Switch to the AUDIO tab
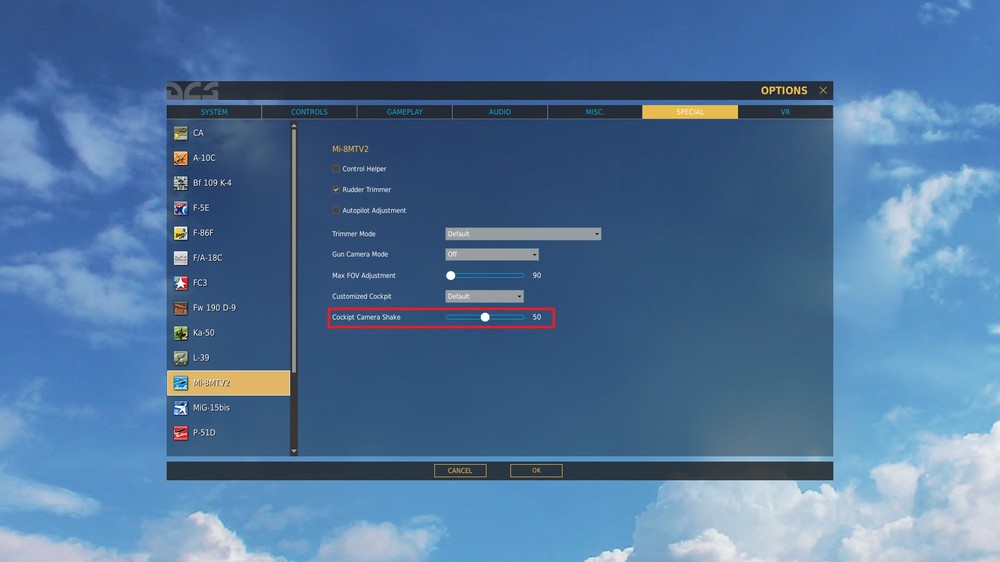 499,112
